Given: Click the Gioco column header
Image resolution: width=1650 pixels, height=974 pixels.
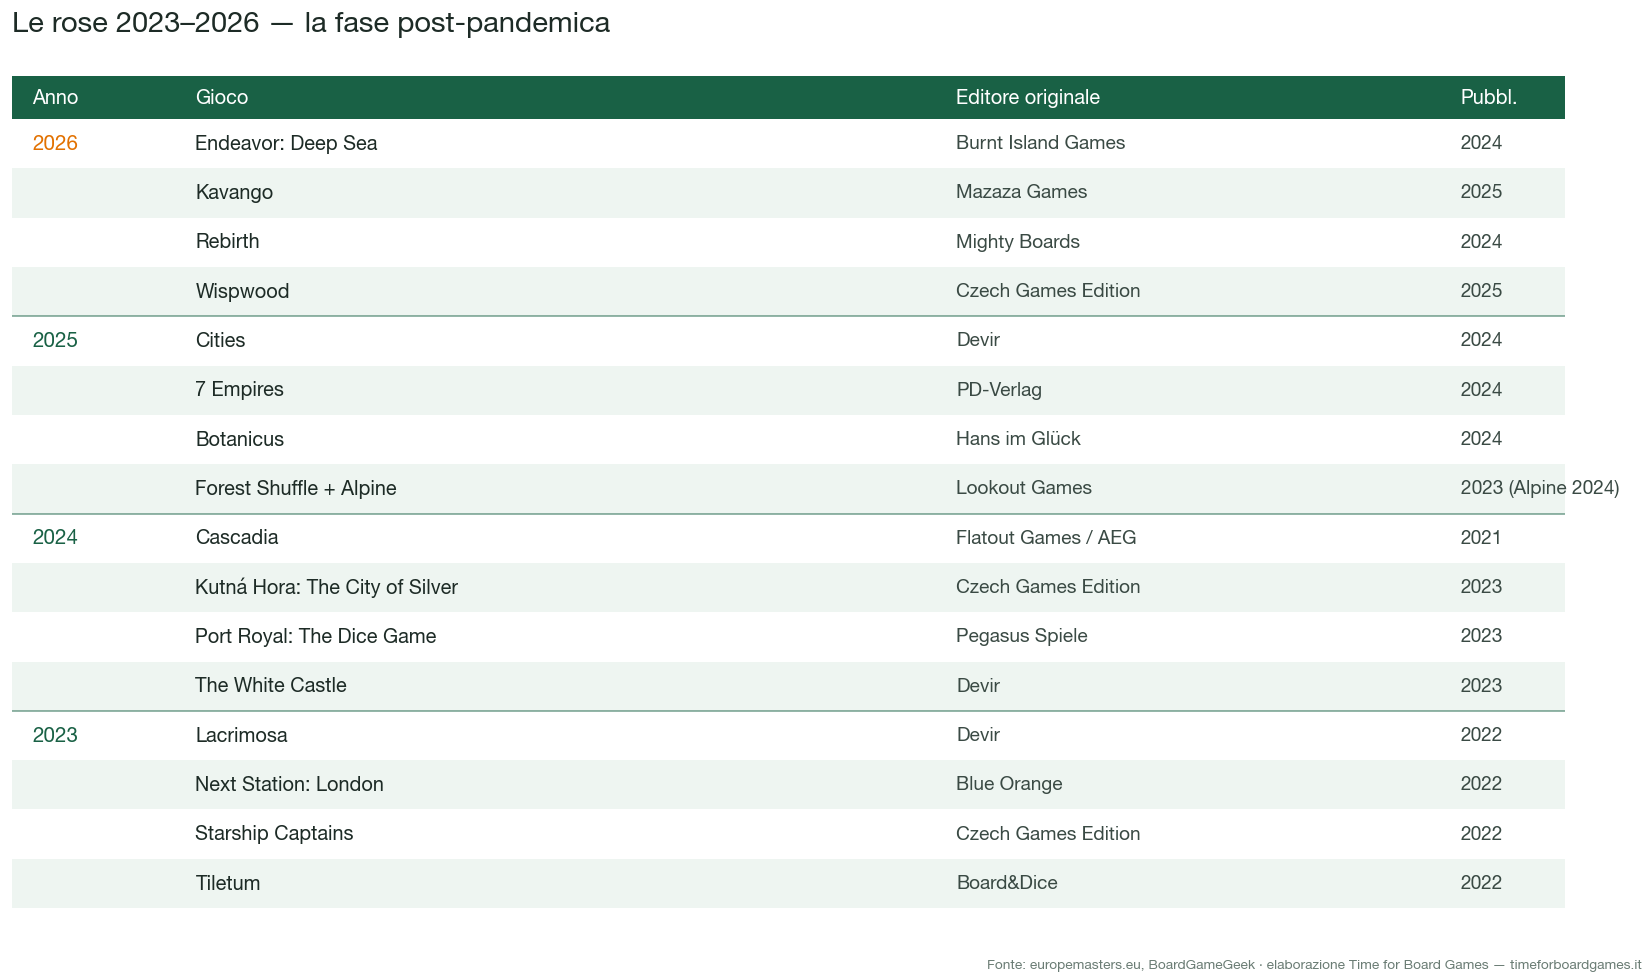Looking at the screenshot, I should (x=222, y=97).
